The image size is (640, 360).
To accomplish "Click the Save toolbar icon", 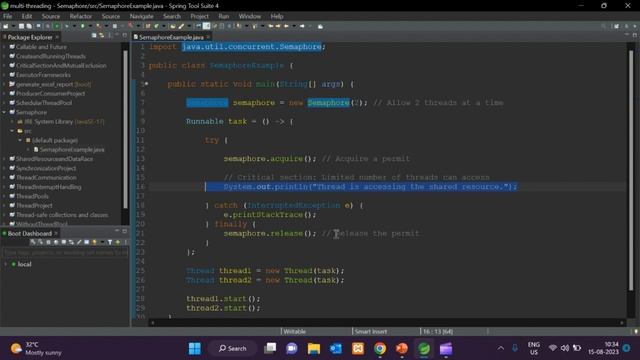I will (21, 26).
